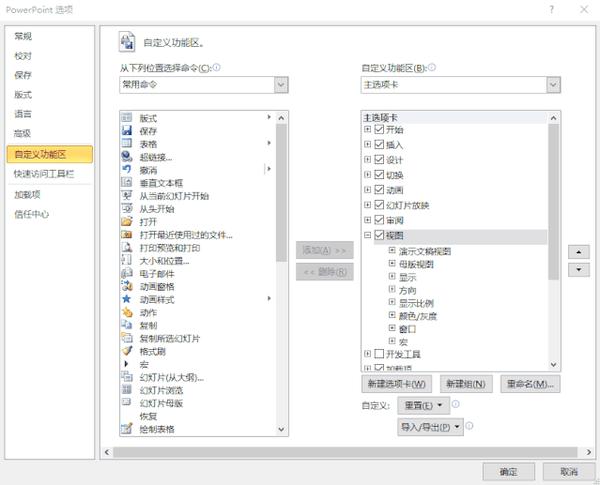Viewport: 600px width, 485px height.
Task: Open the 重置 dropdown button
Action: pyautogui.click(x=423, y=405)
